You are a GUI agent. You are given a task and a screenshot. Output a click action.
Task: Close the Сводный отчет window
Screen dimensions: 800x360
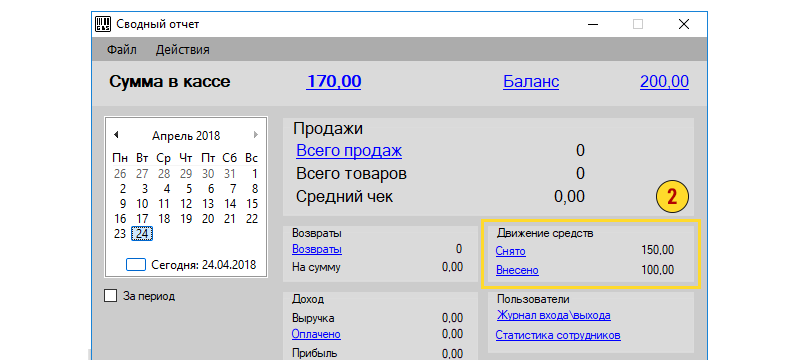tap(684, 24)
